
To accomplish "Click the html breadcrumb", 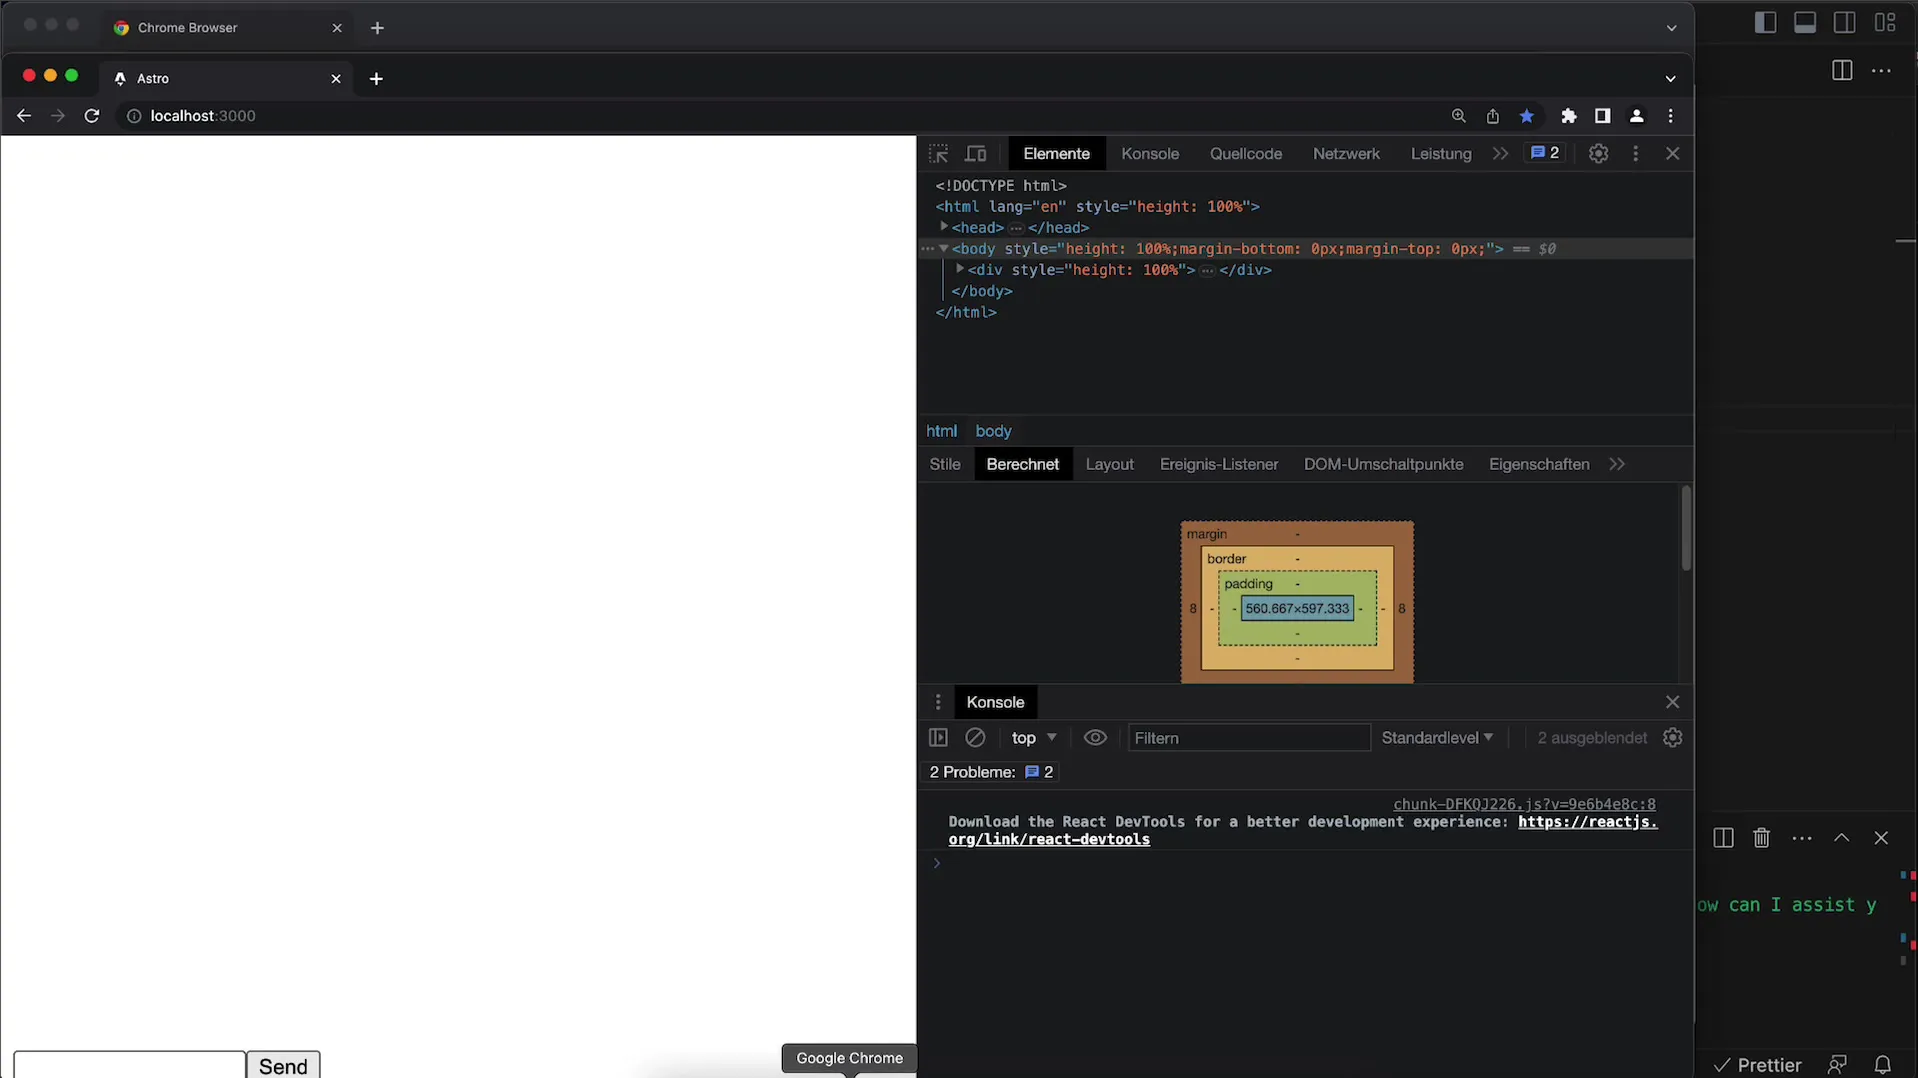I will [x=942, y=431].
